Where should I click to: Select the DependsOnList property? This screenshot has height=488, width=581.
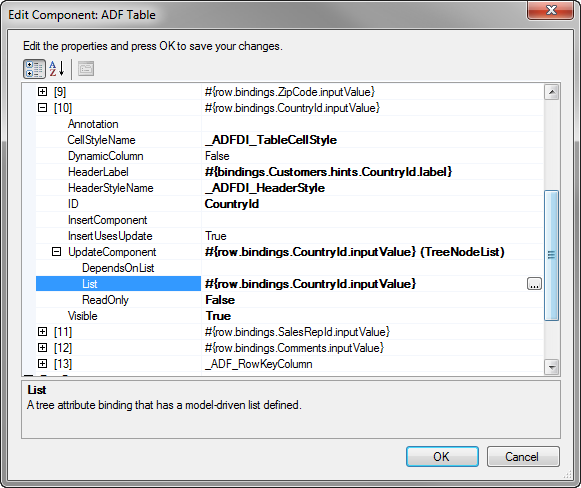pyautogui.click(x=118, y=268)
